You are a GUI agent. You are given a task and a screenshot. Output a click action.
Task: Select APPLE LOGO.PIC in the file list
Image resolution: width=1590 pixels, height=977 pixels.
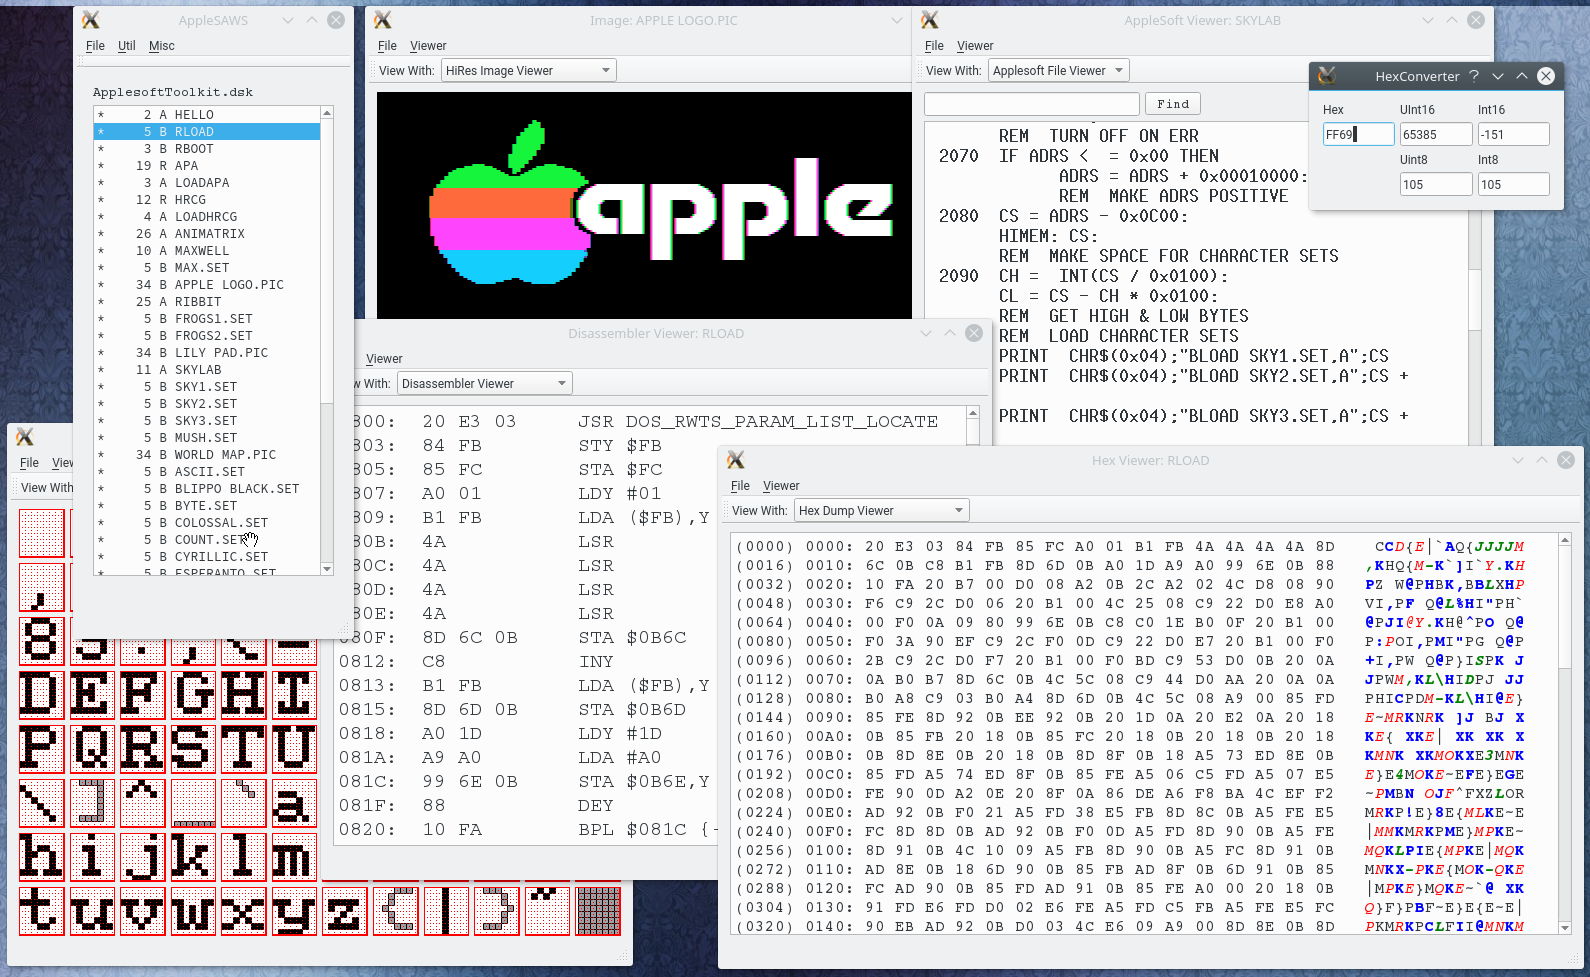(x=207, y=285)
